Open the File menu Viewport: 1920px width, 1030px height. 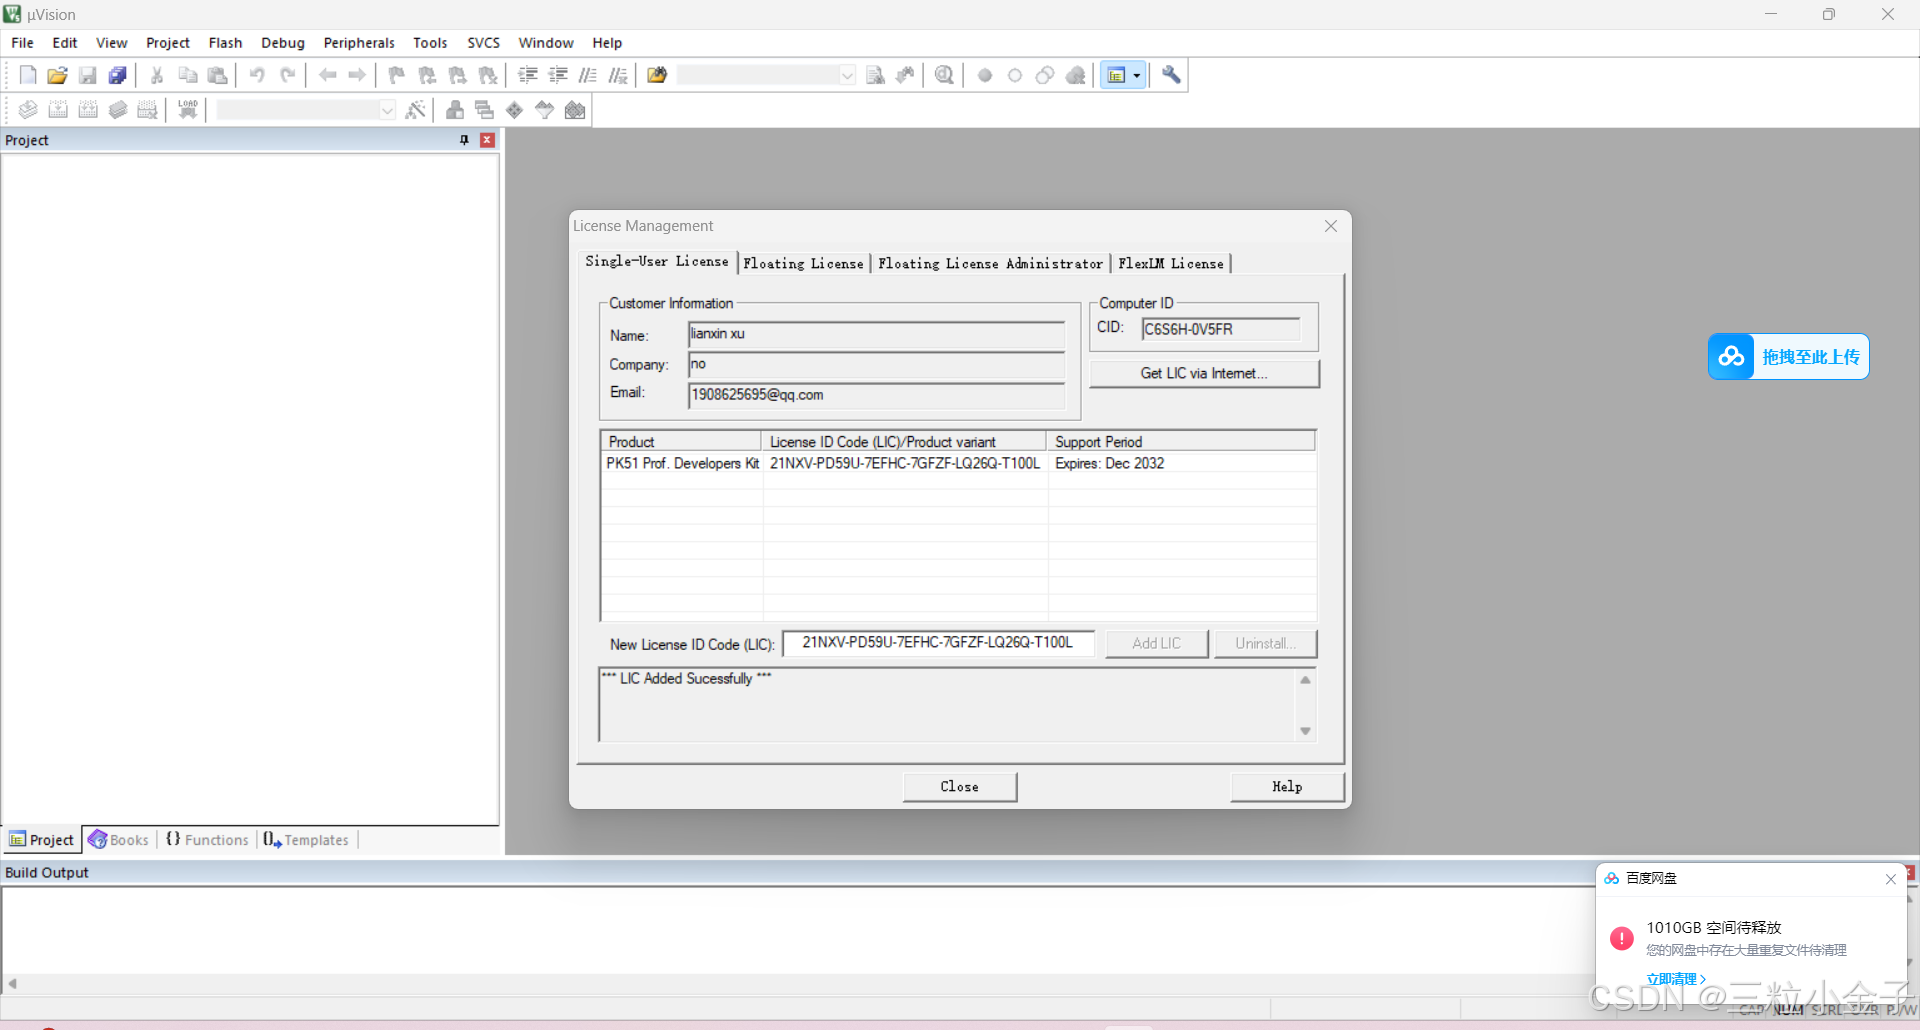[x=22, y=43]
